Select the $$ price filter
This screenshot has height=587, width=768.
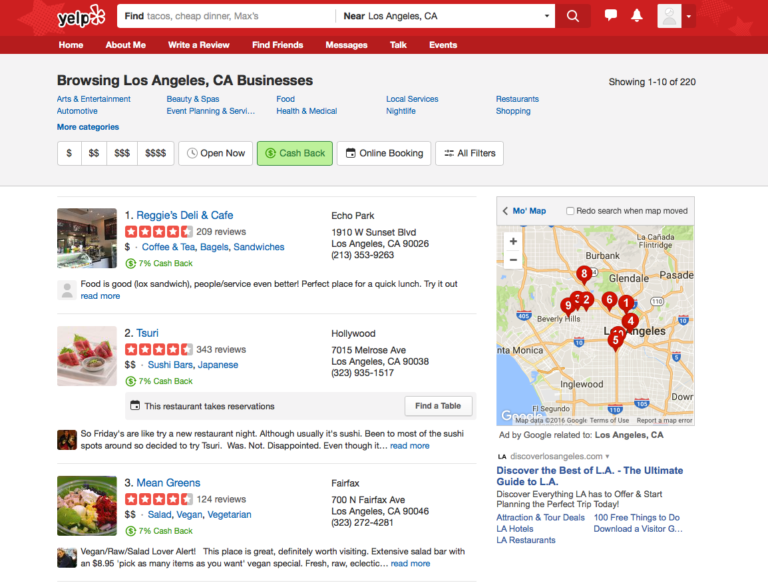[94, 153]
